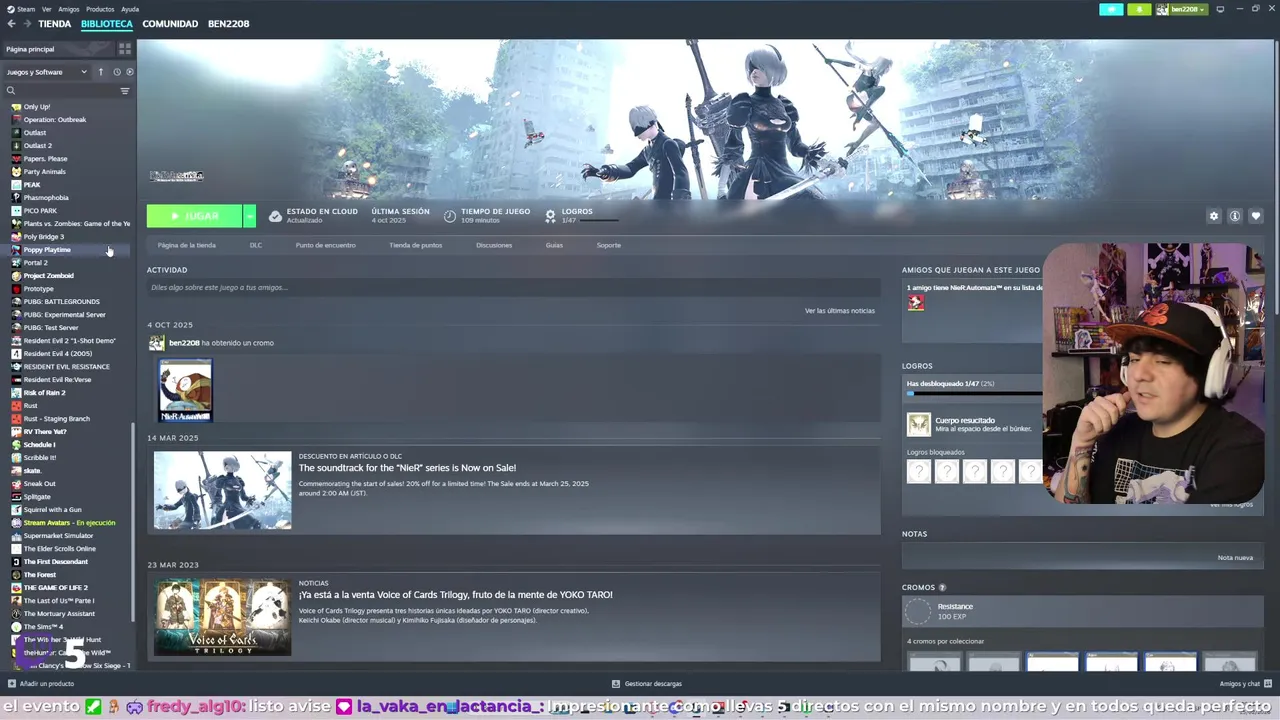Click the sort-ascending arrow icon in sidebar
Viewport: 1280px width, 720px height.
coord(100,72)
